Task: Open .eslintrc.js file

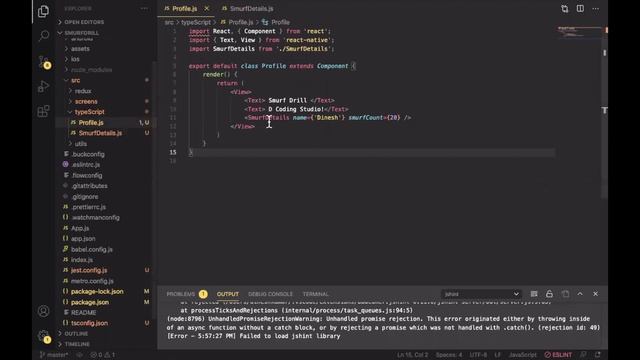Action: pyautogui.click(x=85, y=165)
